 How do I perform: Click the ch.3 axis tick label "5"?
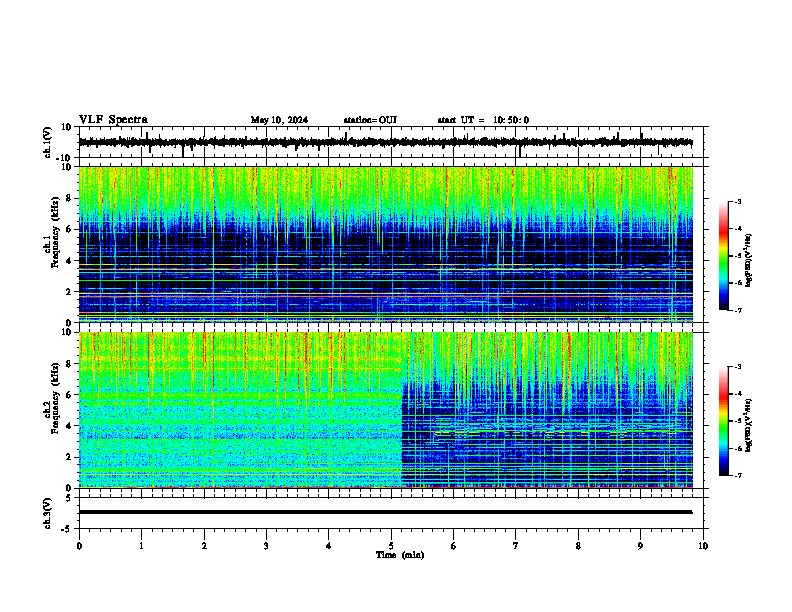(69, 497)
